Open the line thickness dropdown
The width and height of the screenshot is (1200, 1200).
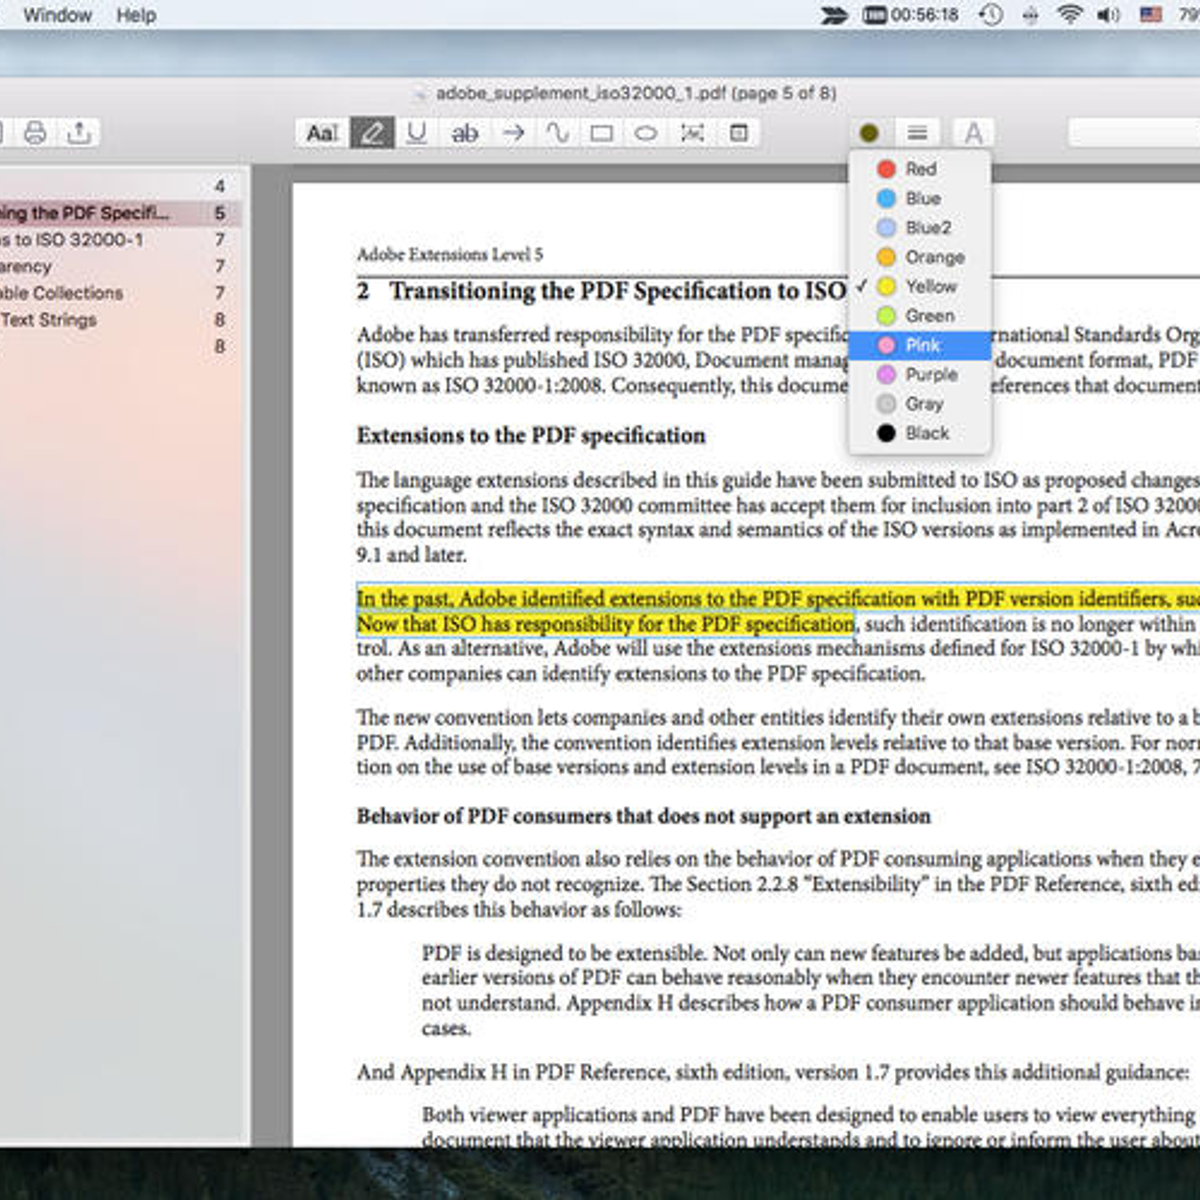(x=917, y=133)
